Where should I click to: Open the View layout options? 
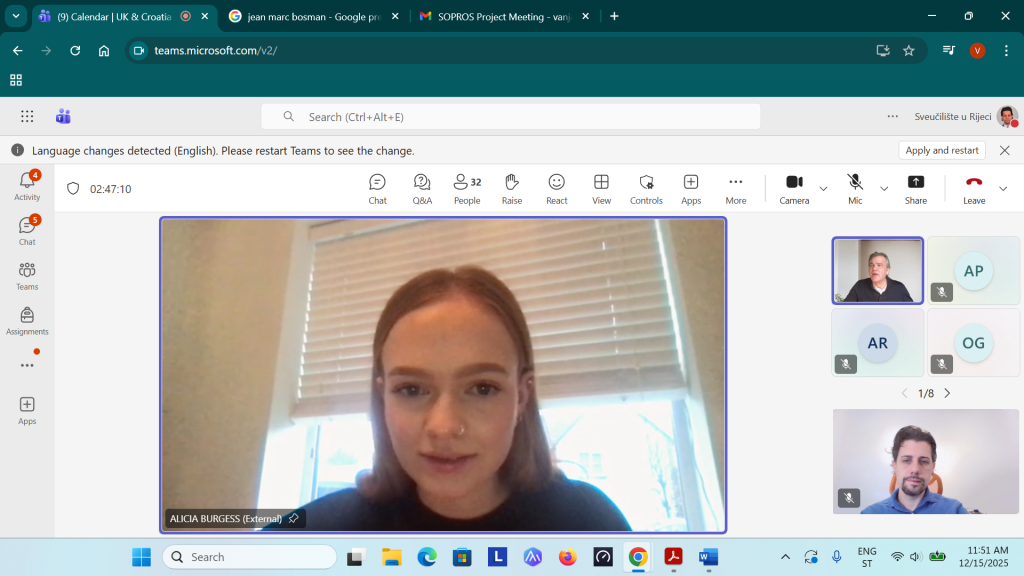point(601,187)
